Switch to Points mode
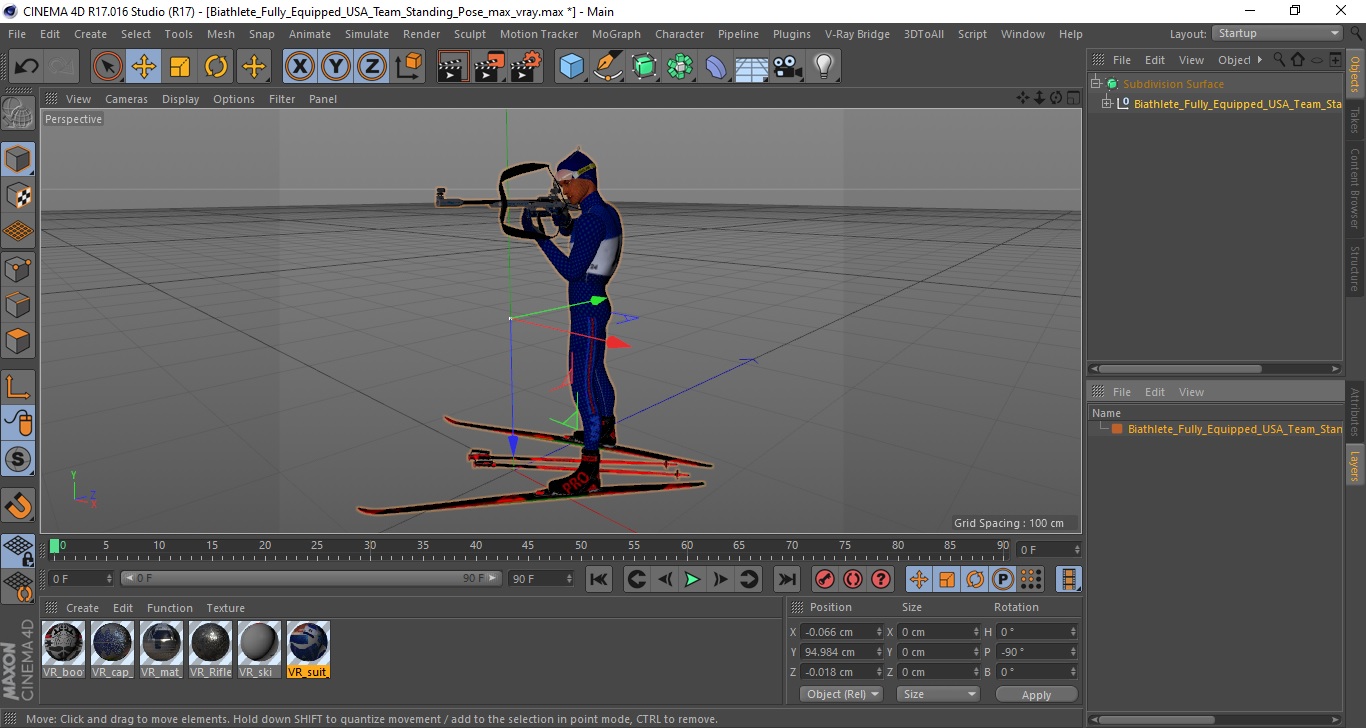 pyautogui.click(x=18, y=268)
